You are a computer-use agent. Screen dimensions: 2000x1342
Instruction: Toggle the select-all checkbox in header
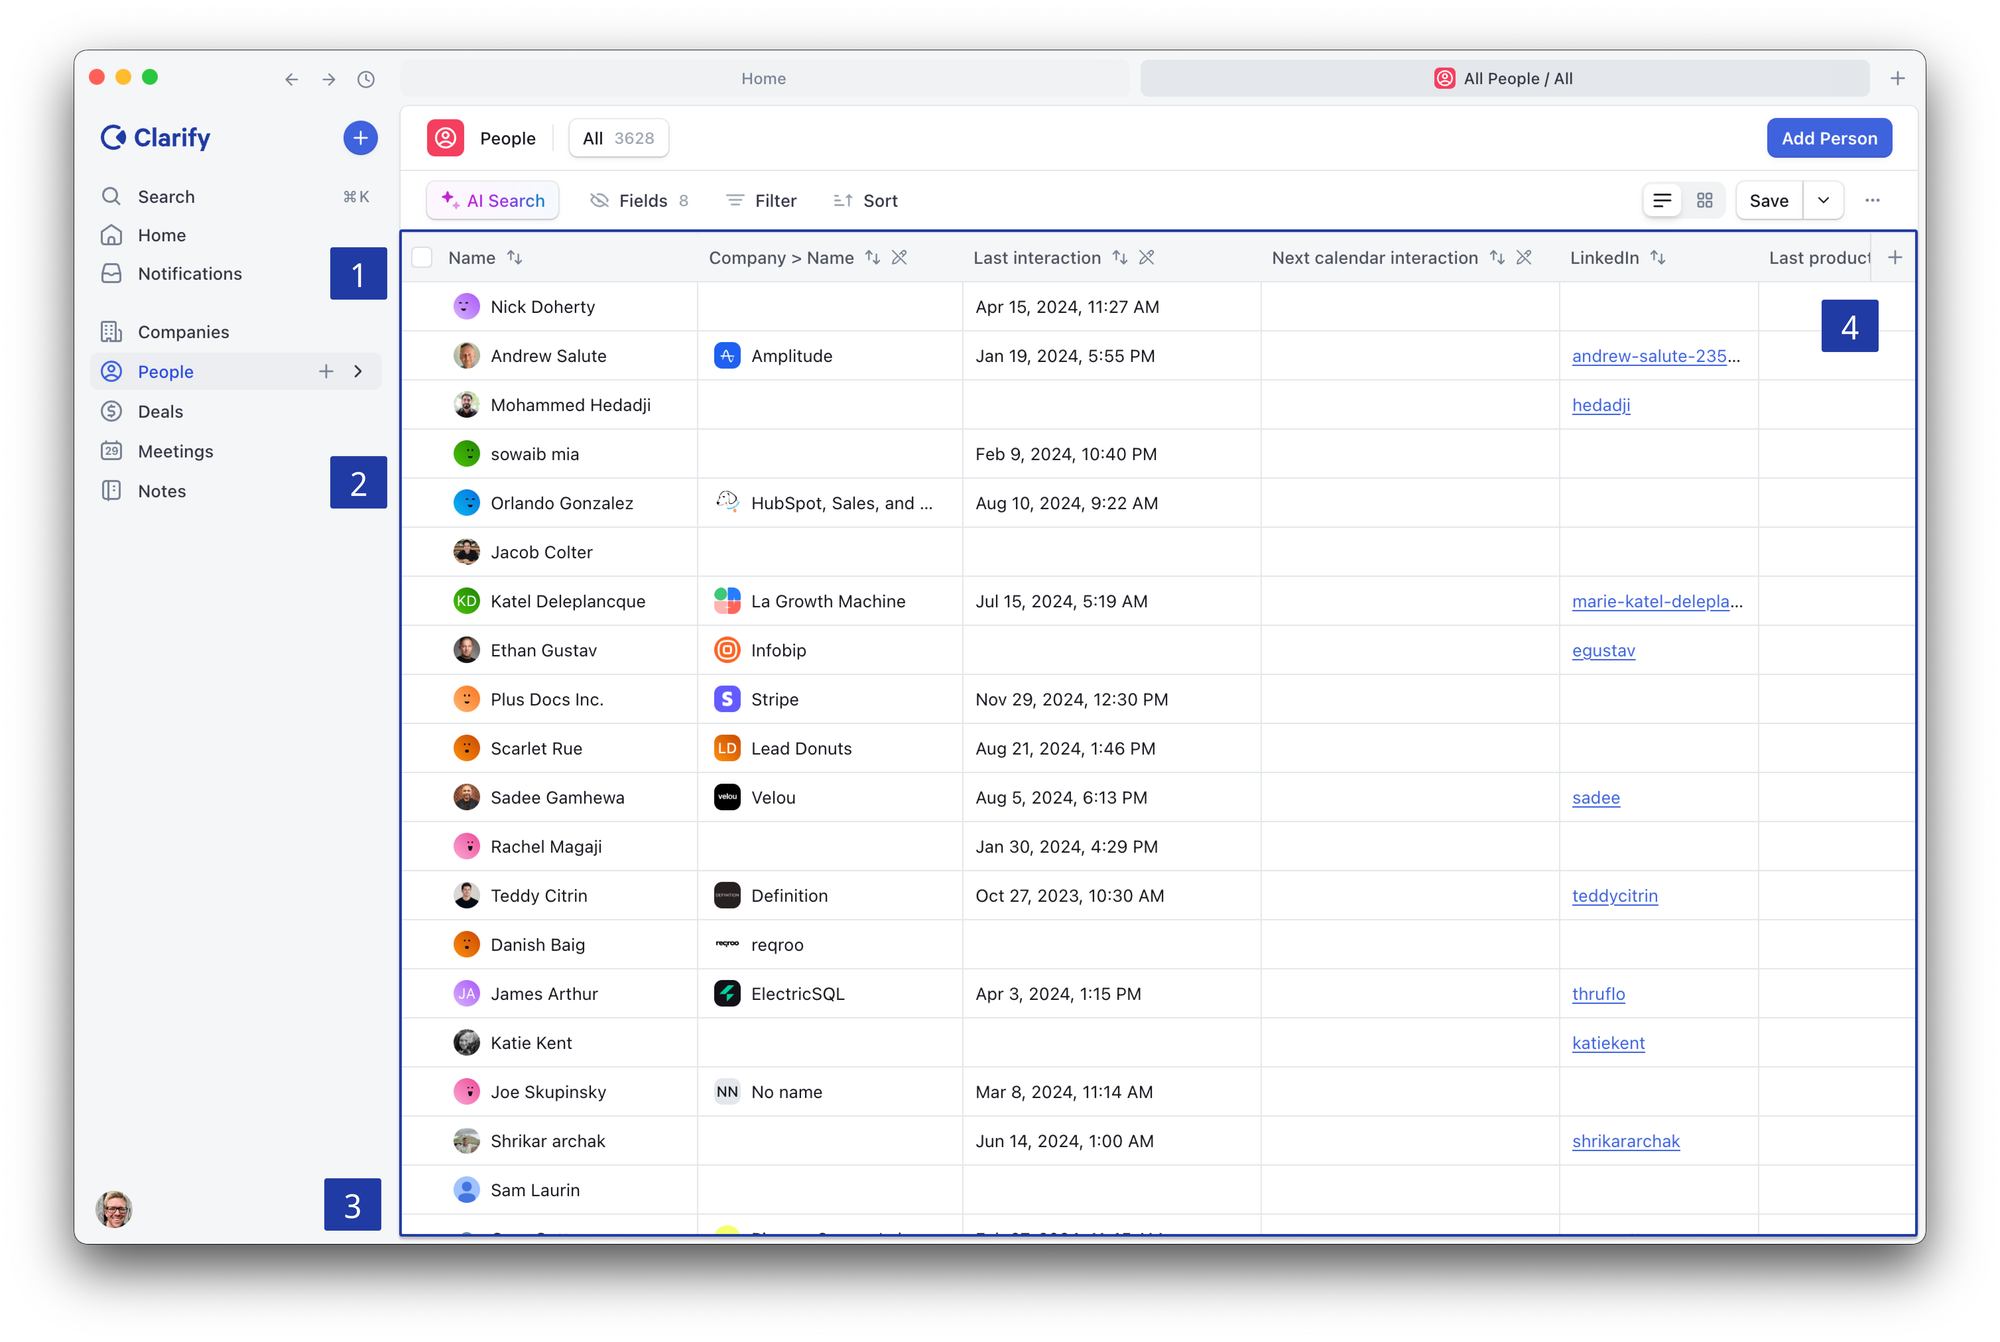click(x=422, y=258)
